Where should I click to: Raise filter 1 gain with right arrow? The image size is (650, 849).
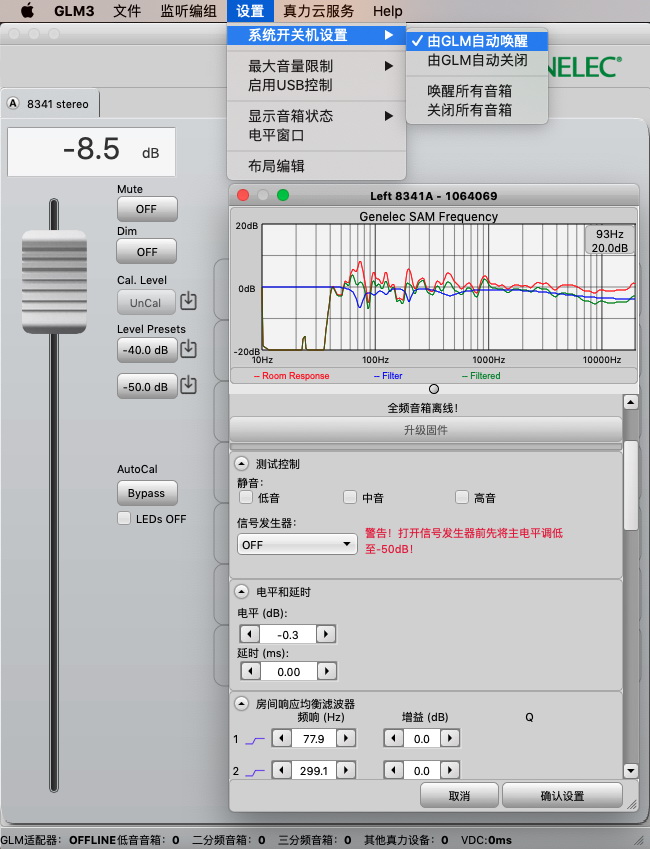[450, 738]
